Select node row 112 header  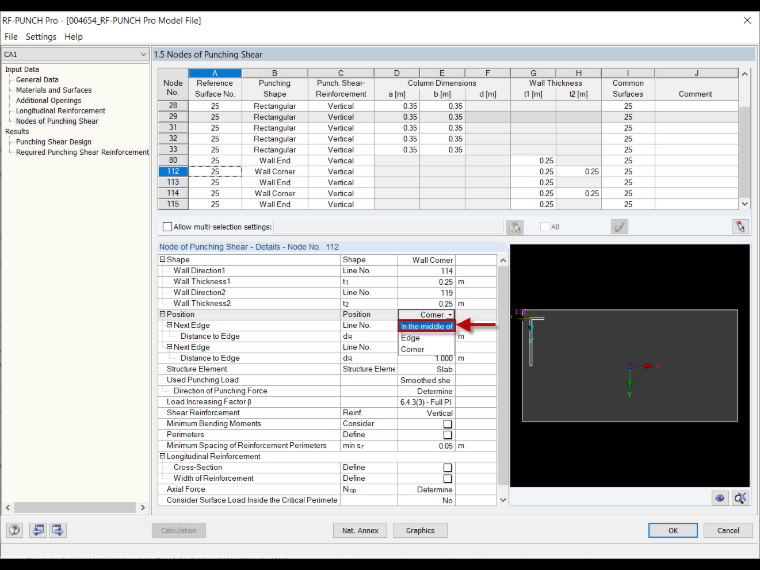click(x=173, y=171)
